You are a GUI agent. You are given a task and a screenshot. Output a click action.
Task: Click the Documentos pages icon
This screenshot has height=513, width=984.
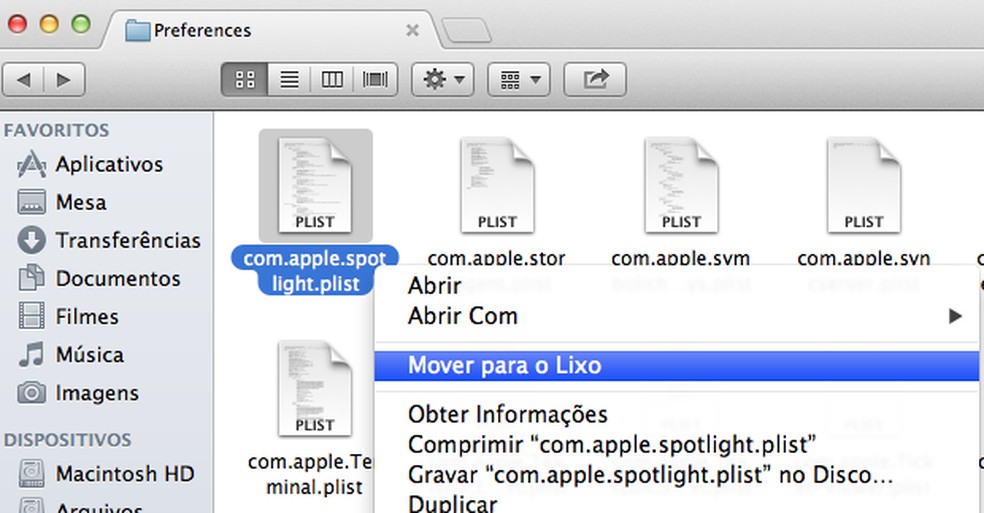31,278
